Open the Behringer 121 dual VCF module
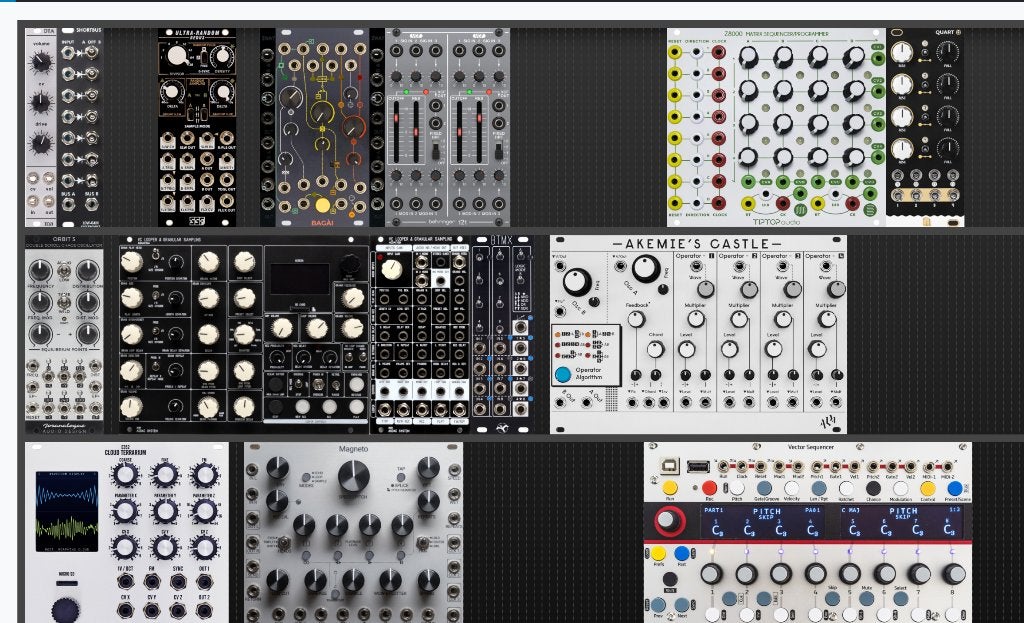 pos(447,127)
